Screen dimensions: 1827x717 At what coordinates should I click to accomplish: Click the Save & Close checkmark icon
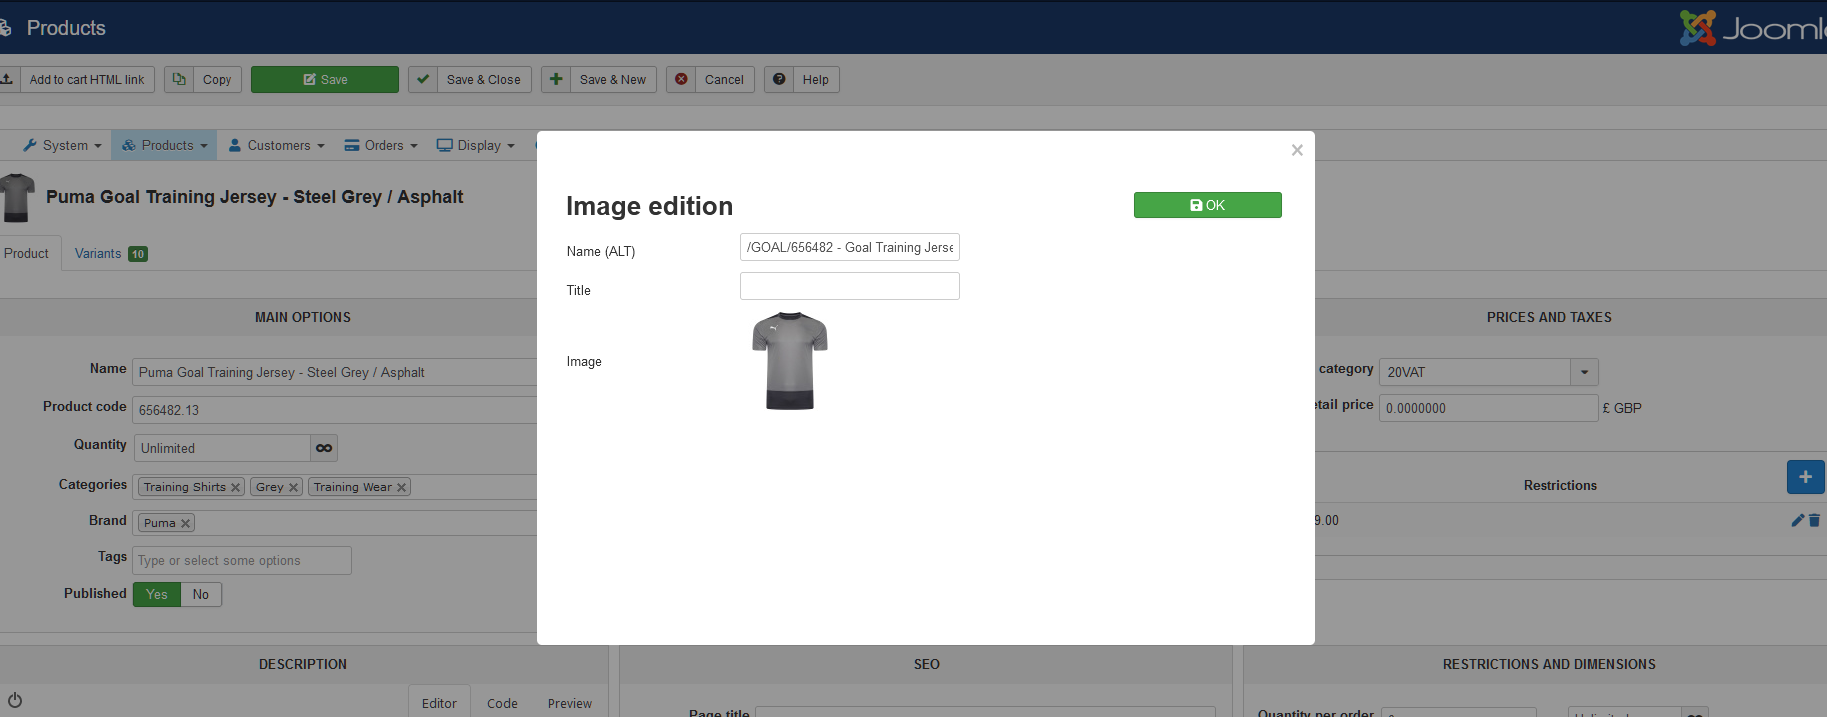[424, 80]
